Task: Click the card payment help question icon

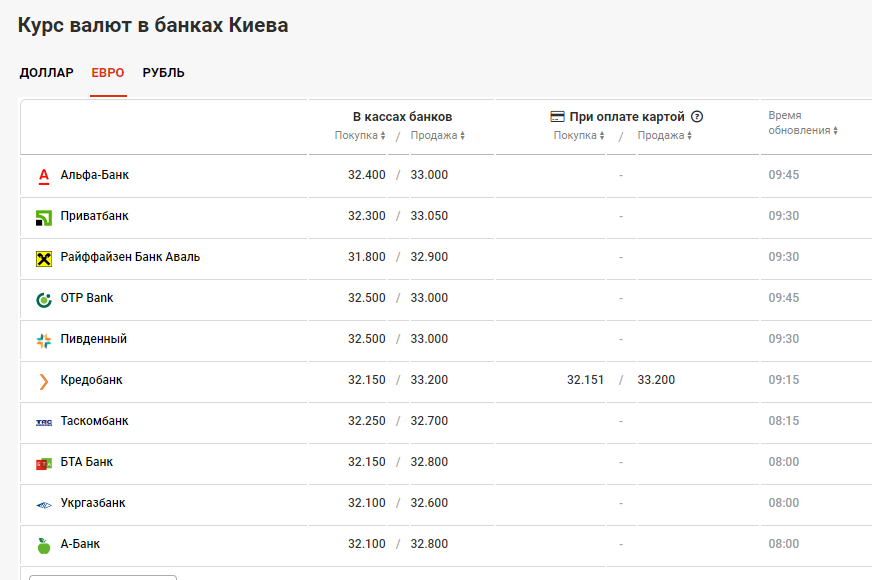Action: 697,117
